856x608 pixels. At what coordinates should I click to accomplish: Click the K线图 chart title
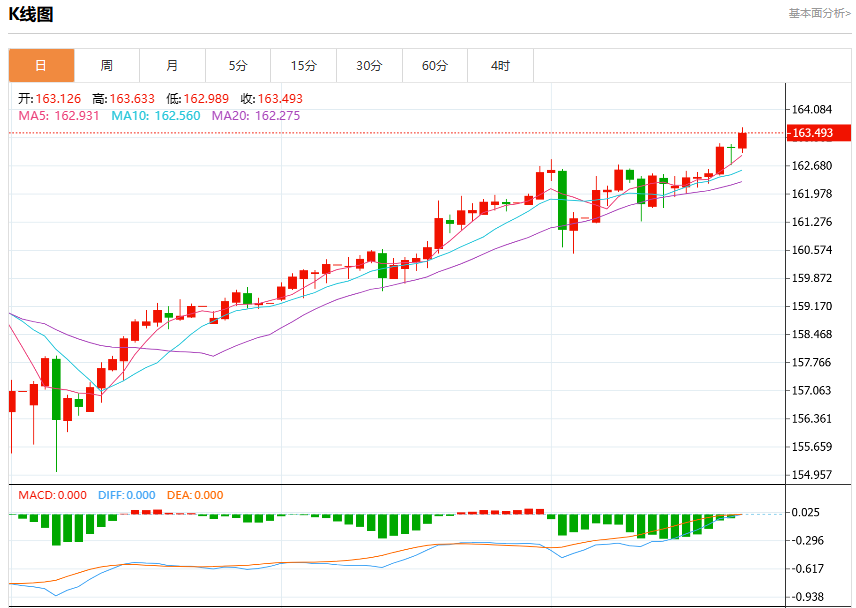tap(31, 14)
